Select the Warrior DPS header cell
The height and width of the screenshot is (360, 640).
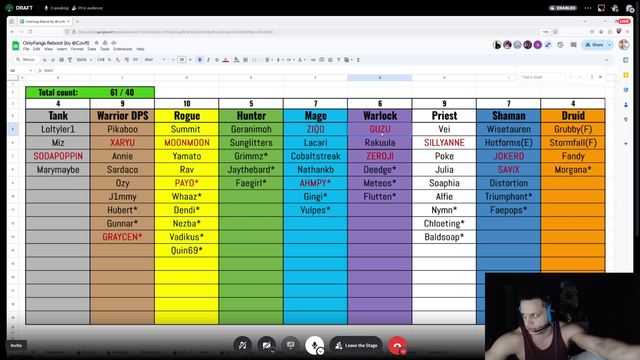coord(122,116)
